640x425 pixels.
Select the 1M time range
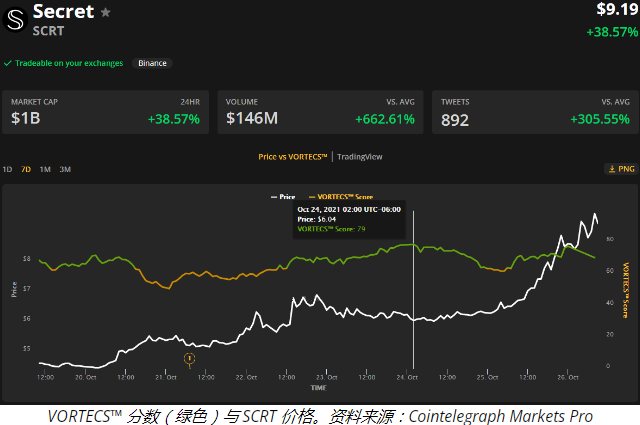(45, 169)
